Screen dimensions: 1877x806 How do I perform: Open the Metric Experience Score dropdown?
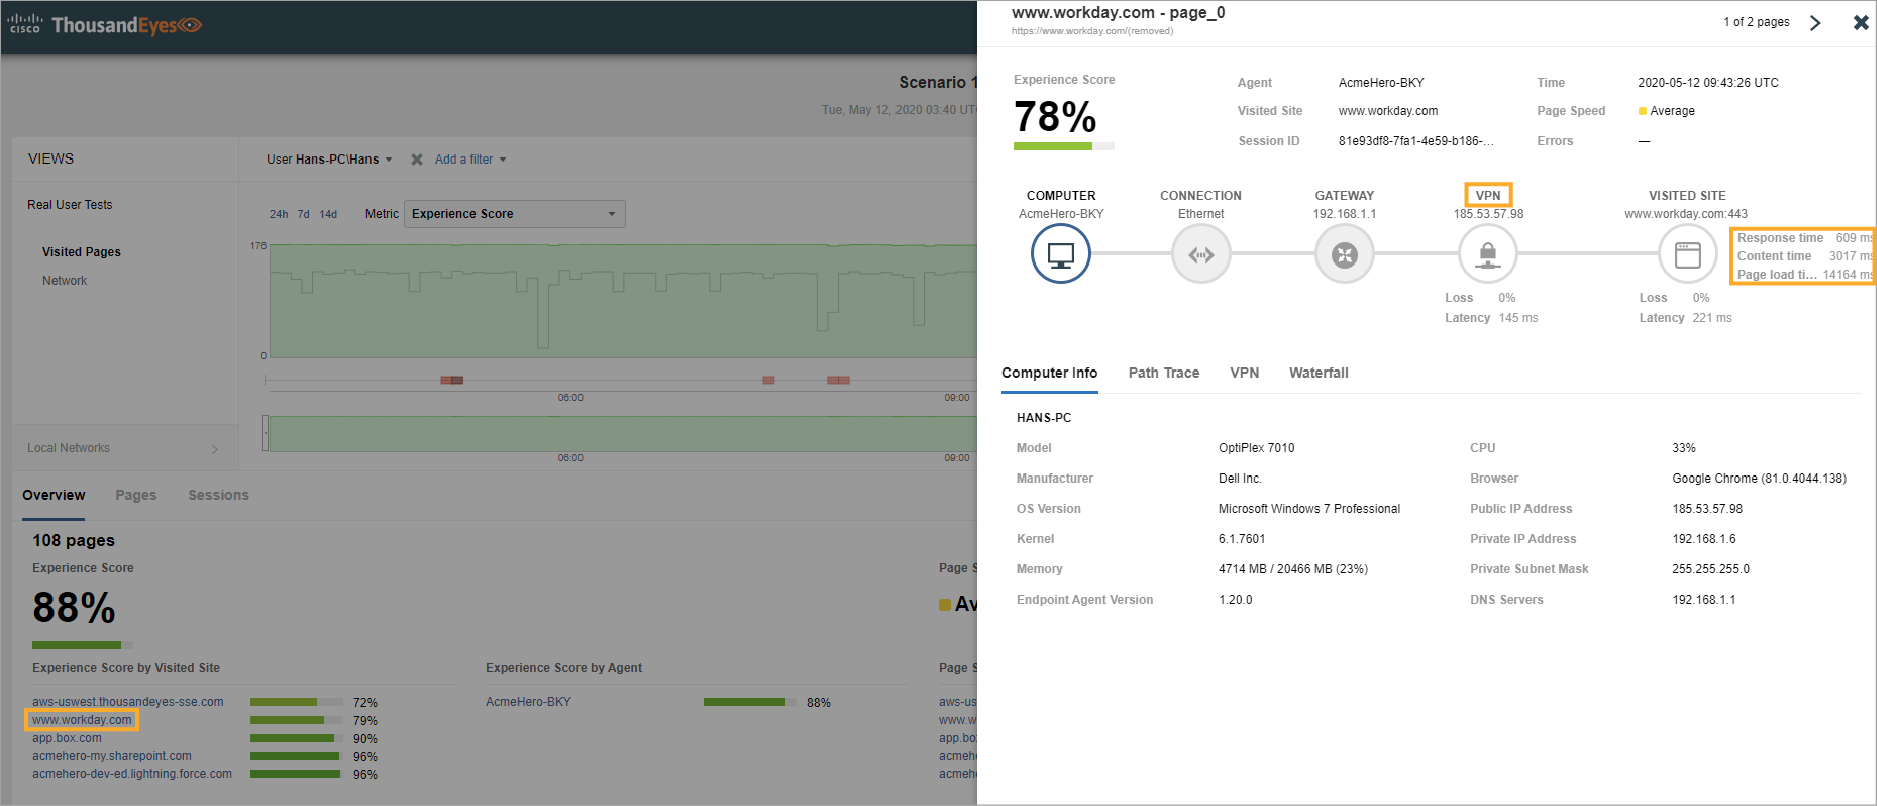pos(514,214)
